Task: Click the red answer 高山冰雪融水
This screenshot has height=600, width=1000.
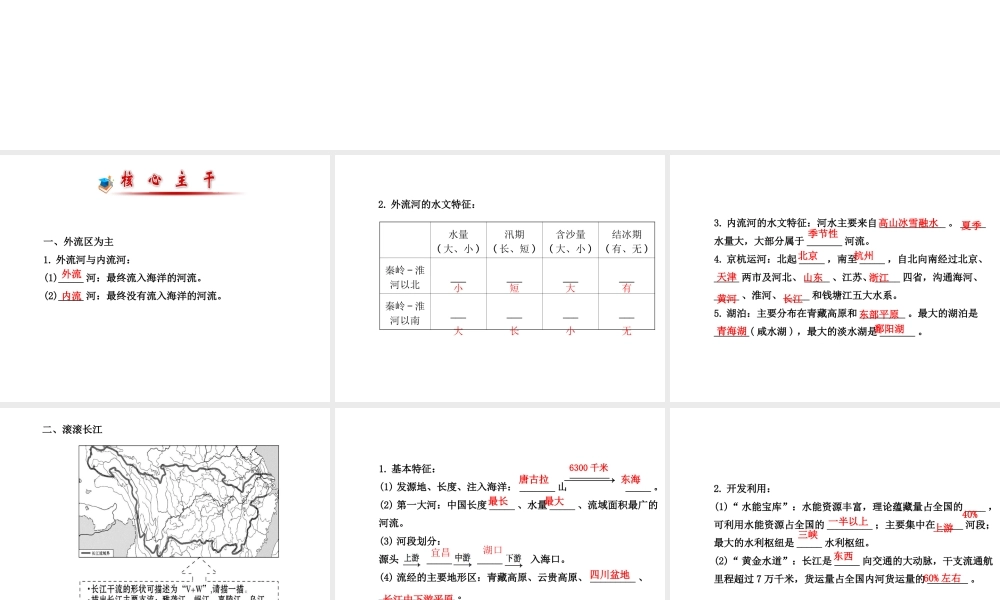Action: click(x=908, y=223)
